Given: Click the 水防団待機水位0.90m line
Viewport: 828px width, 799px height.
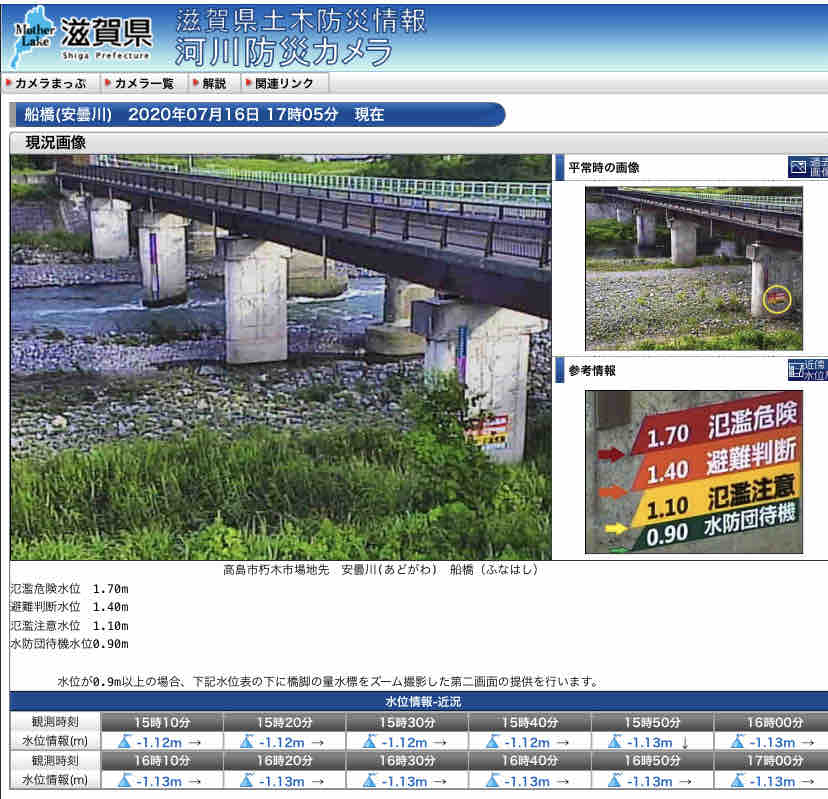Looking at the screenshot, I should [69, 644].
